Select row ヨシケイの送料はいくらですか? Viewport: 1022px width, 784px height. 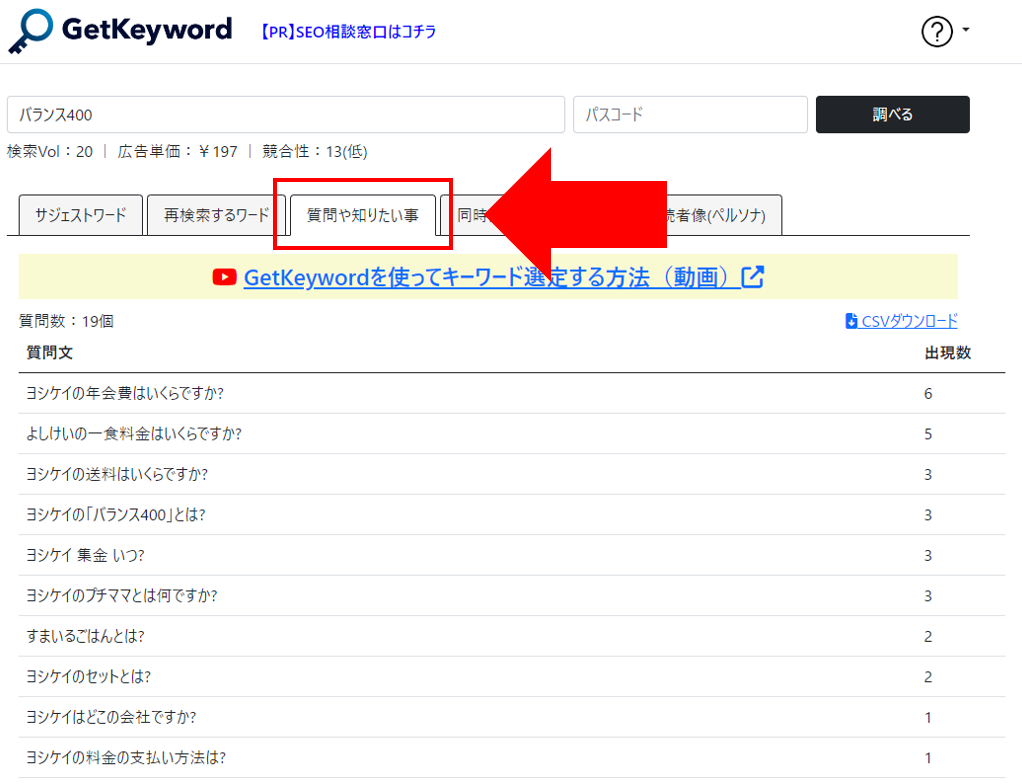pos(512,474)
